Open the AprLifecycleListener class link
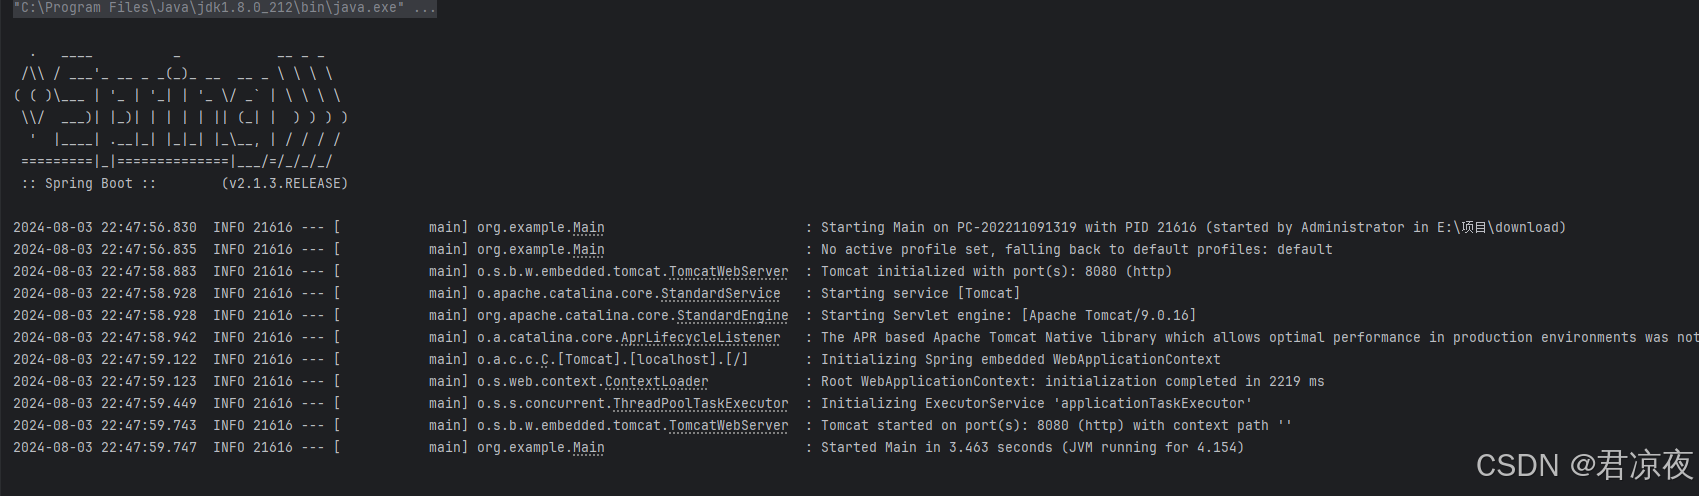 [x=700, y=338]
